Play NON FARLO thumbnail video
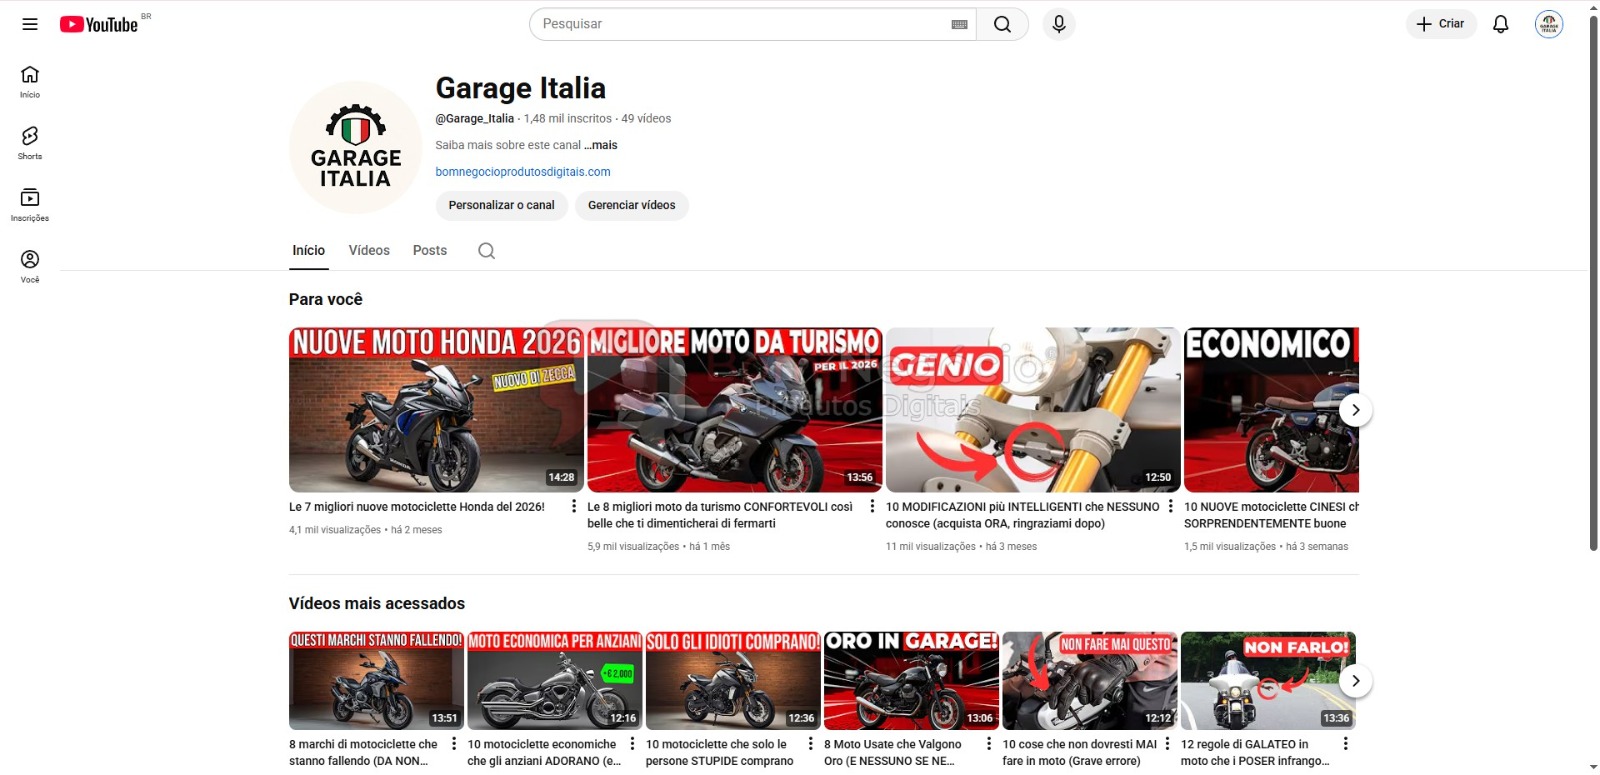Screen dimensions: 1600x775 pos(1268,681)
